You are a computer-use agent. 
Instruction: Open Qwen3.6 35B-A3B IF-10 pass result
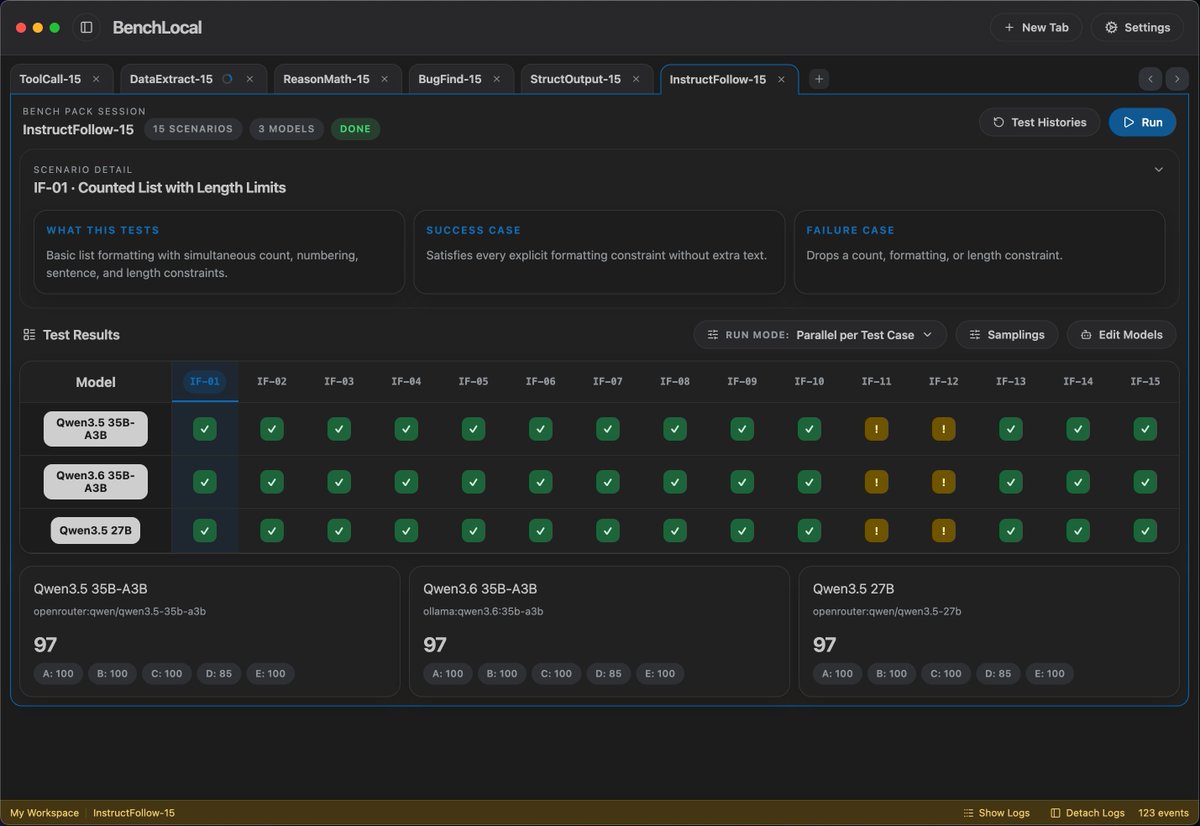point(809,482)
